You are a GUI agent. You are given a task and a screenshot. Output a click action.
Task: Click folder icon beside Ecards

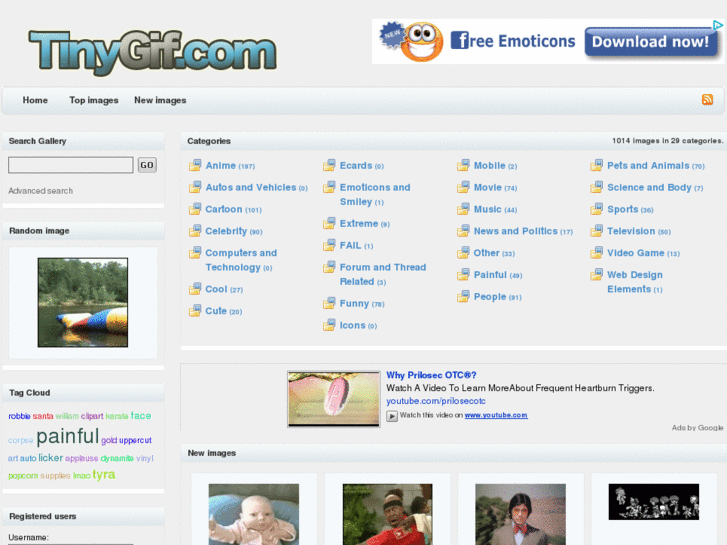tap(329, 165)
